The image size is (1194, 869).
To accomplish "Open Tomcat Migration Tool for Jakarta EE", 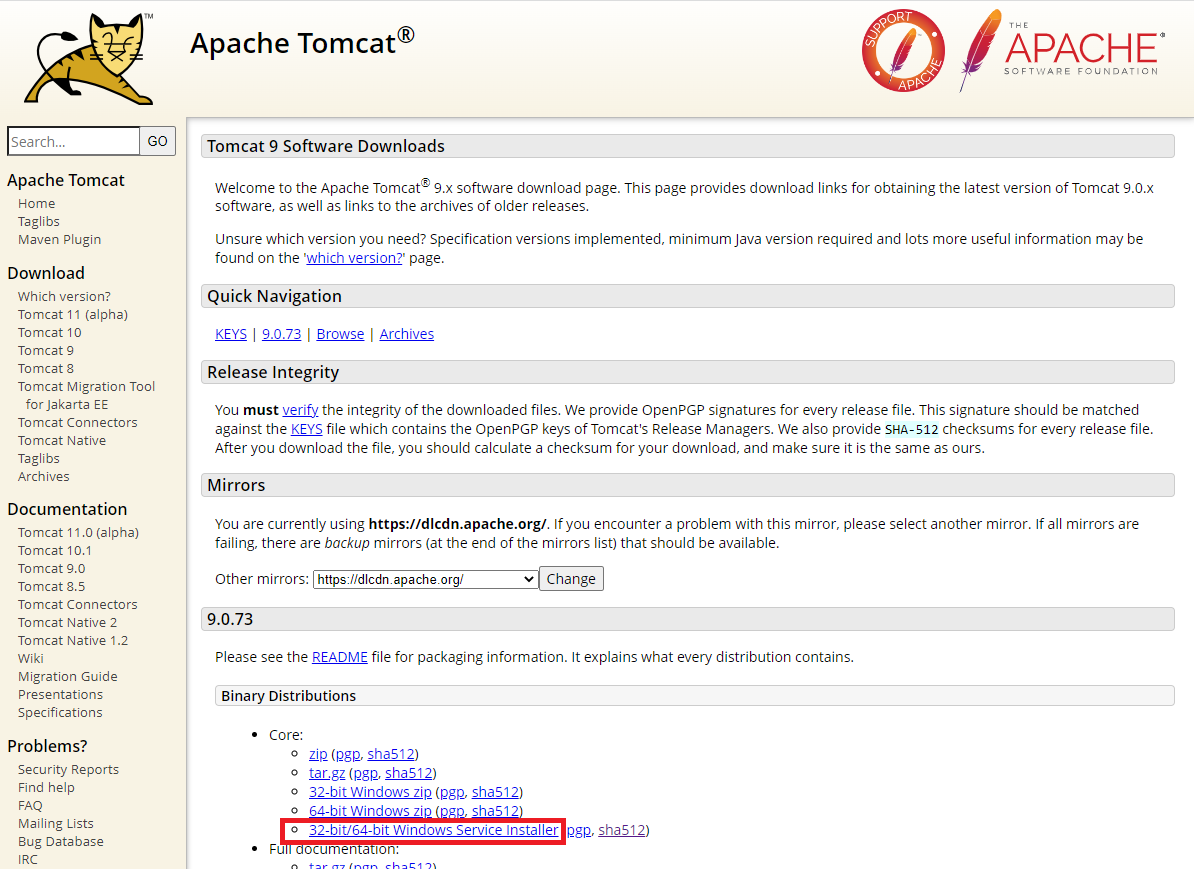I will coord(86,395).
